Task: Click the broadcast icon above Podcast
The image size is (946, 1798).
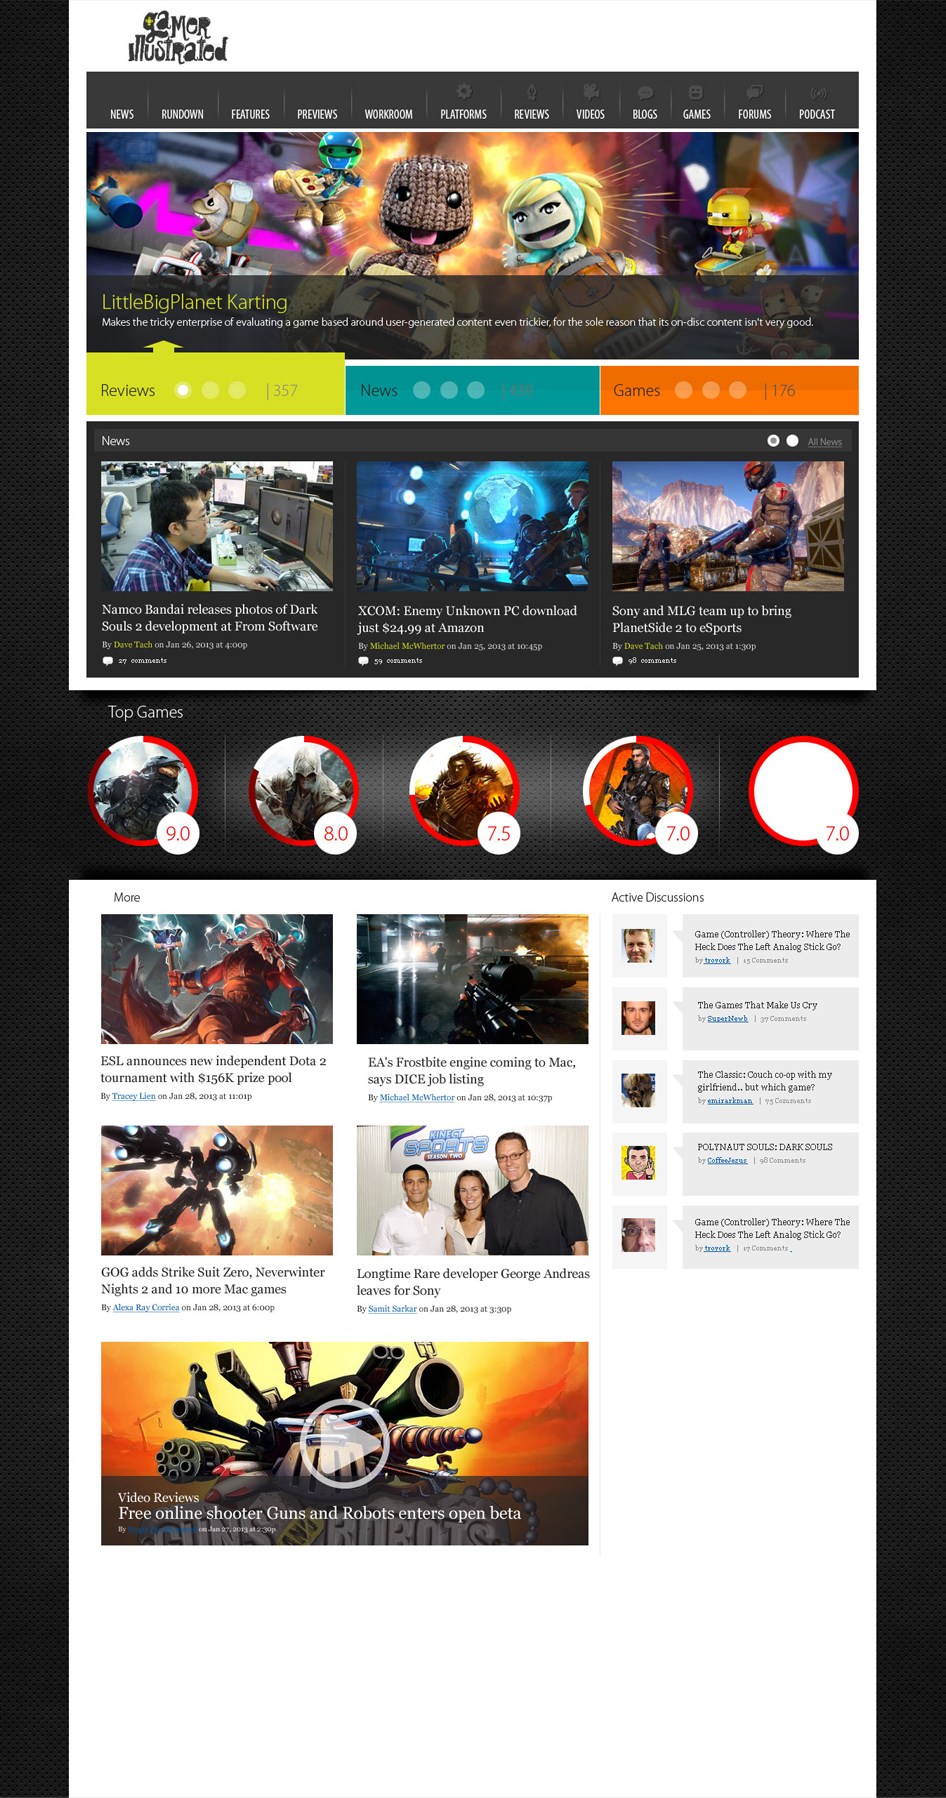Action: (x=817, y=93)
